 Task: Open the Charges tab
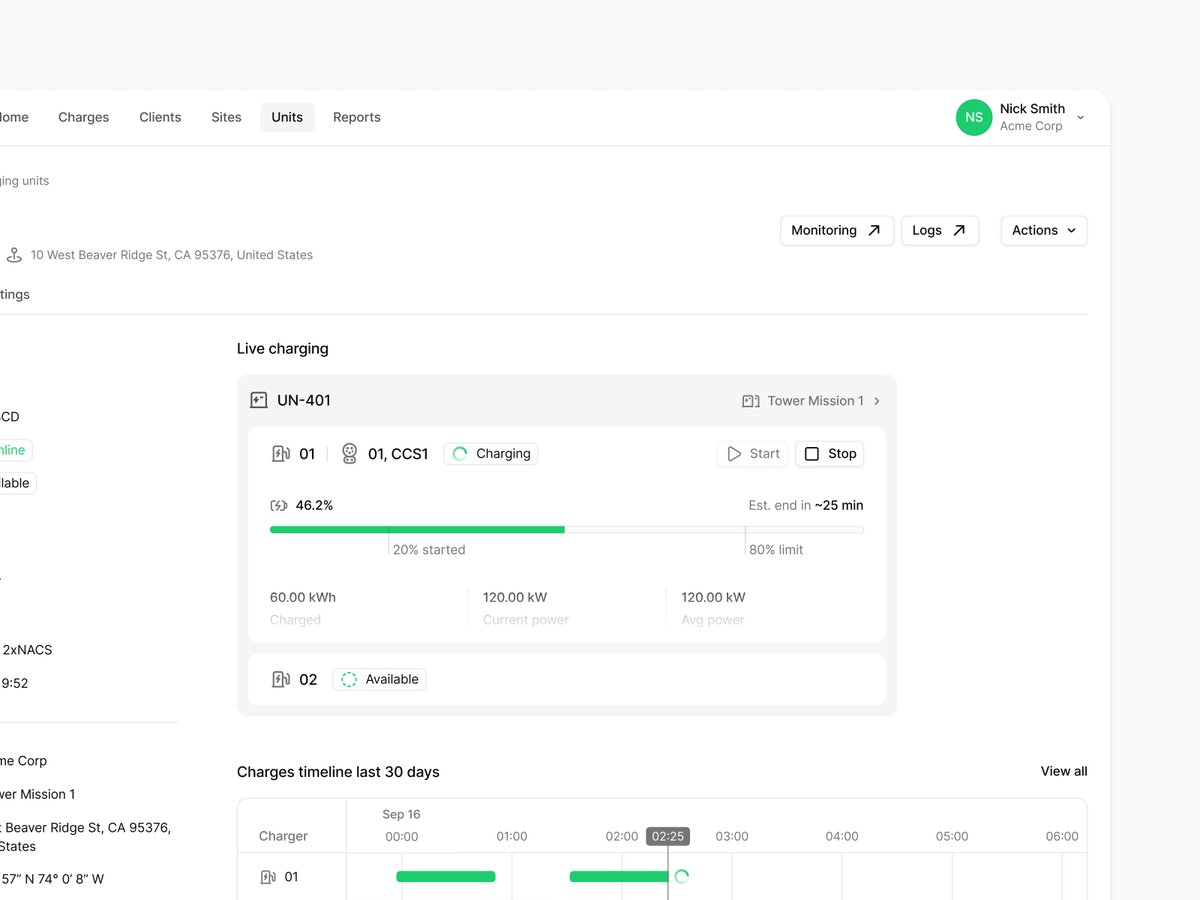click(84, 117)
